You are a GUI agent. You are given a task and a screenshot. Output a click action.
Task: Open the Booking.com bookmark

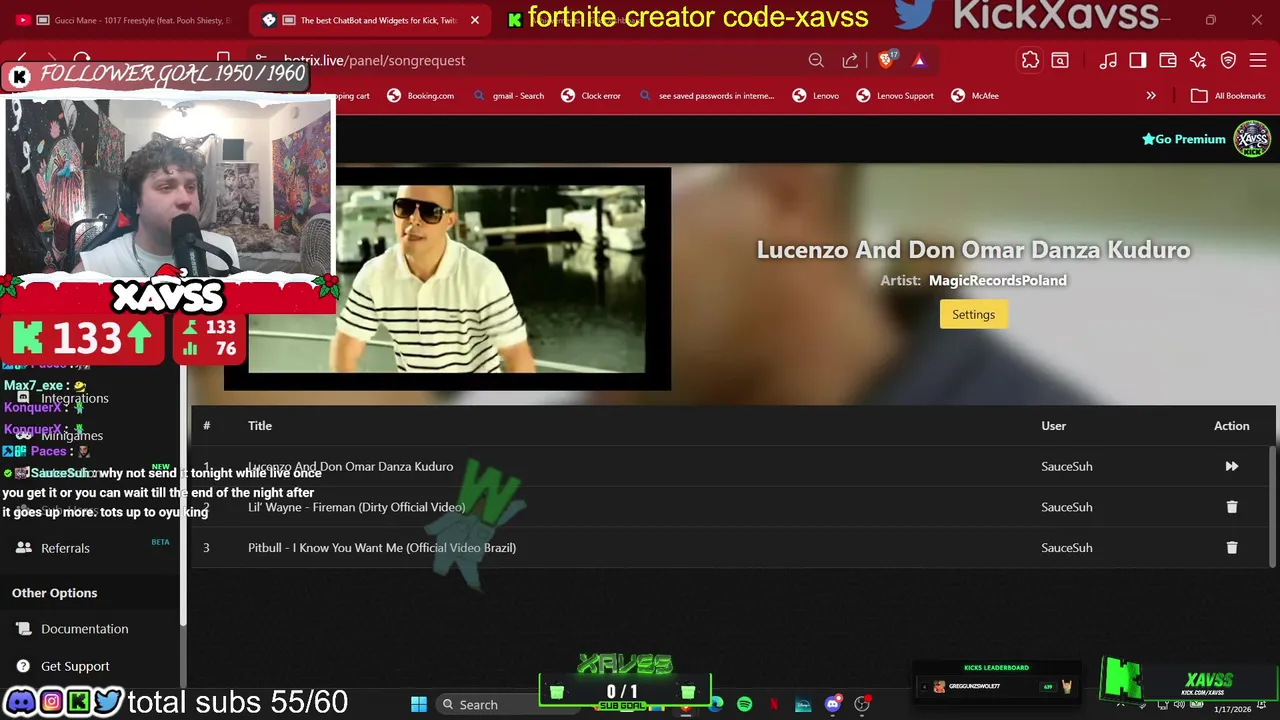click(x=422, y=96)
